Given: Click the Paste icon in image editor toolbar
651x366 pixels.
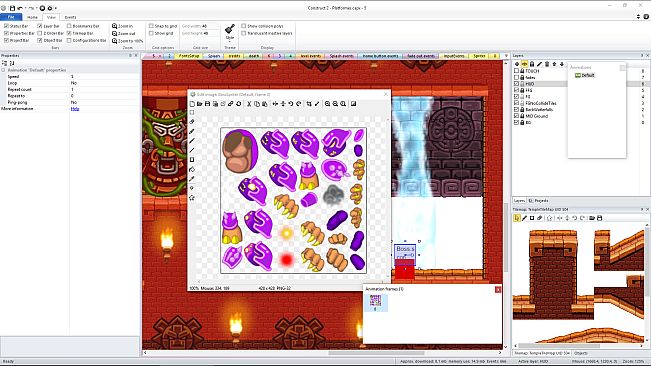Looking at the screenshot, I should coord(264,104).
